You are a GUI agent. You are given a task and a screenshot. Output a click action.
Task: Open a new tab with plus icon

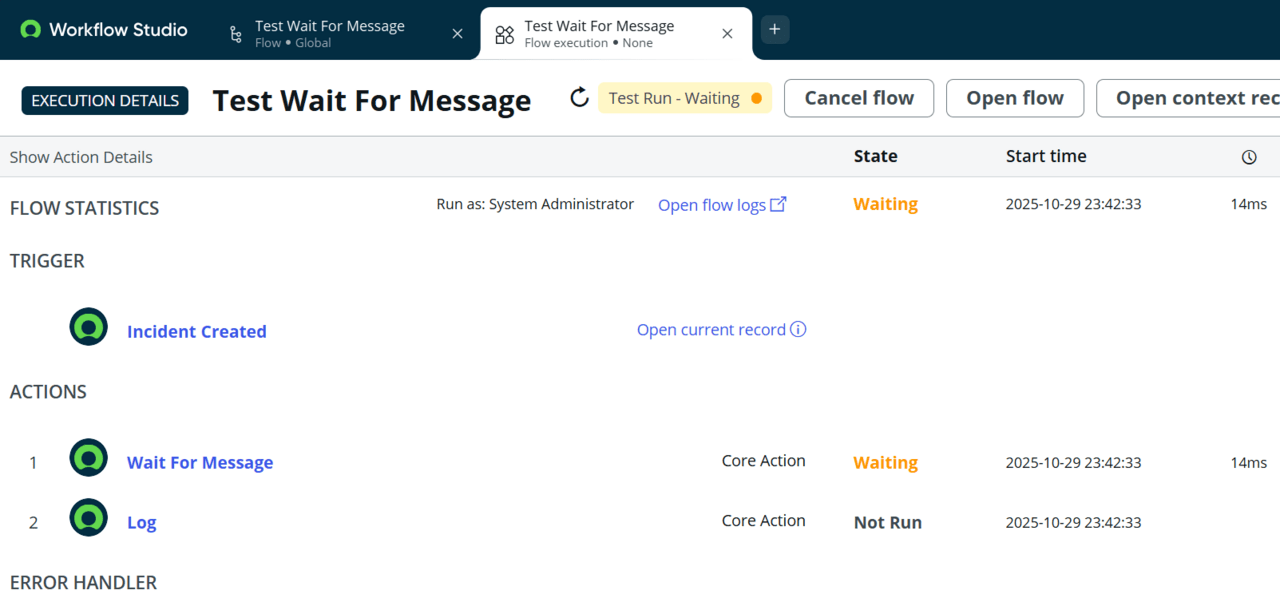coord(775,30)
